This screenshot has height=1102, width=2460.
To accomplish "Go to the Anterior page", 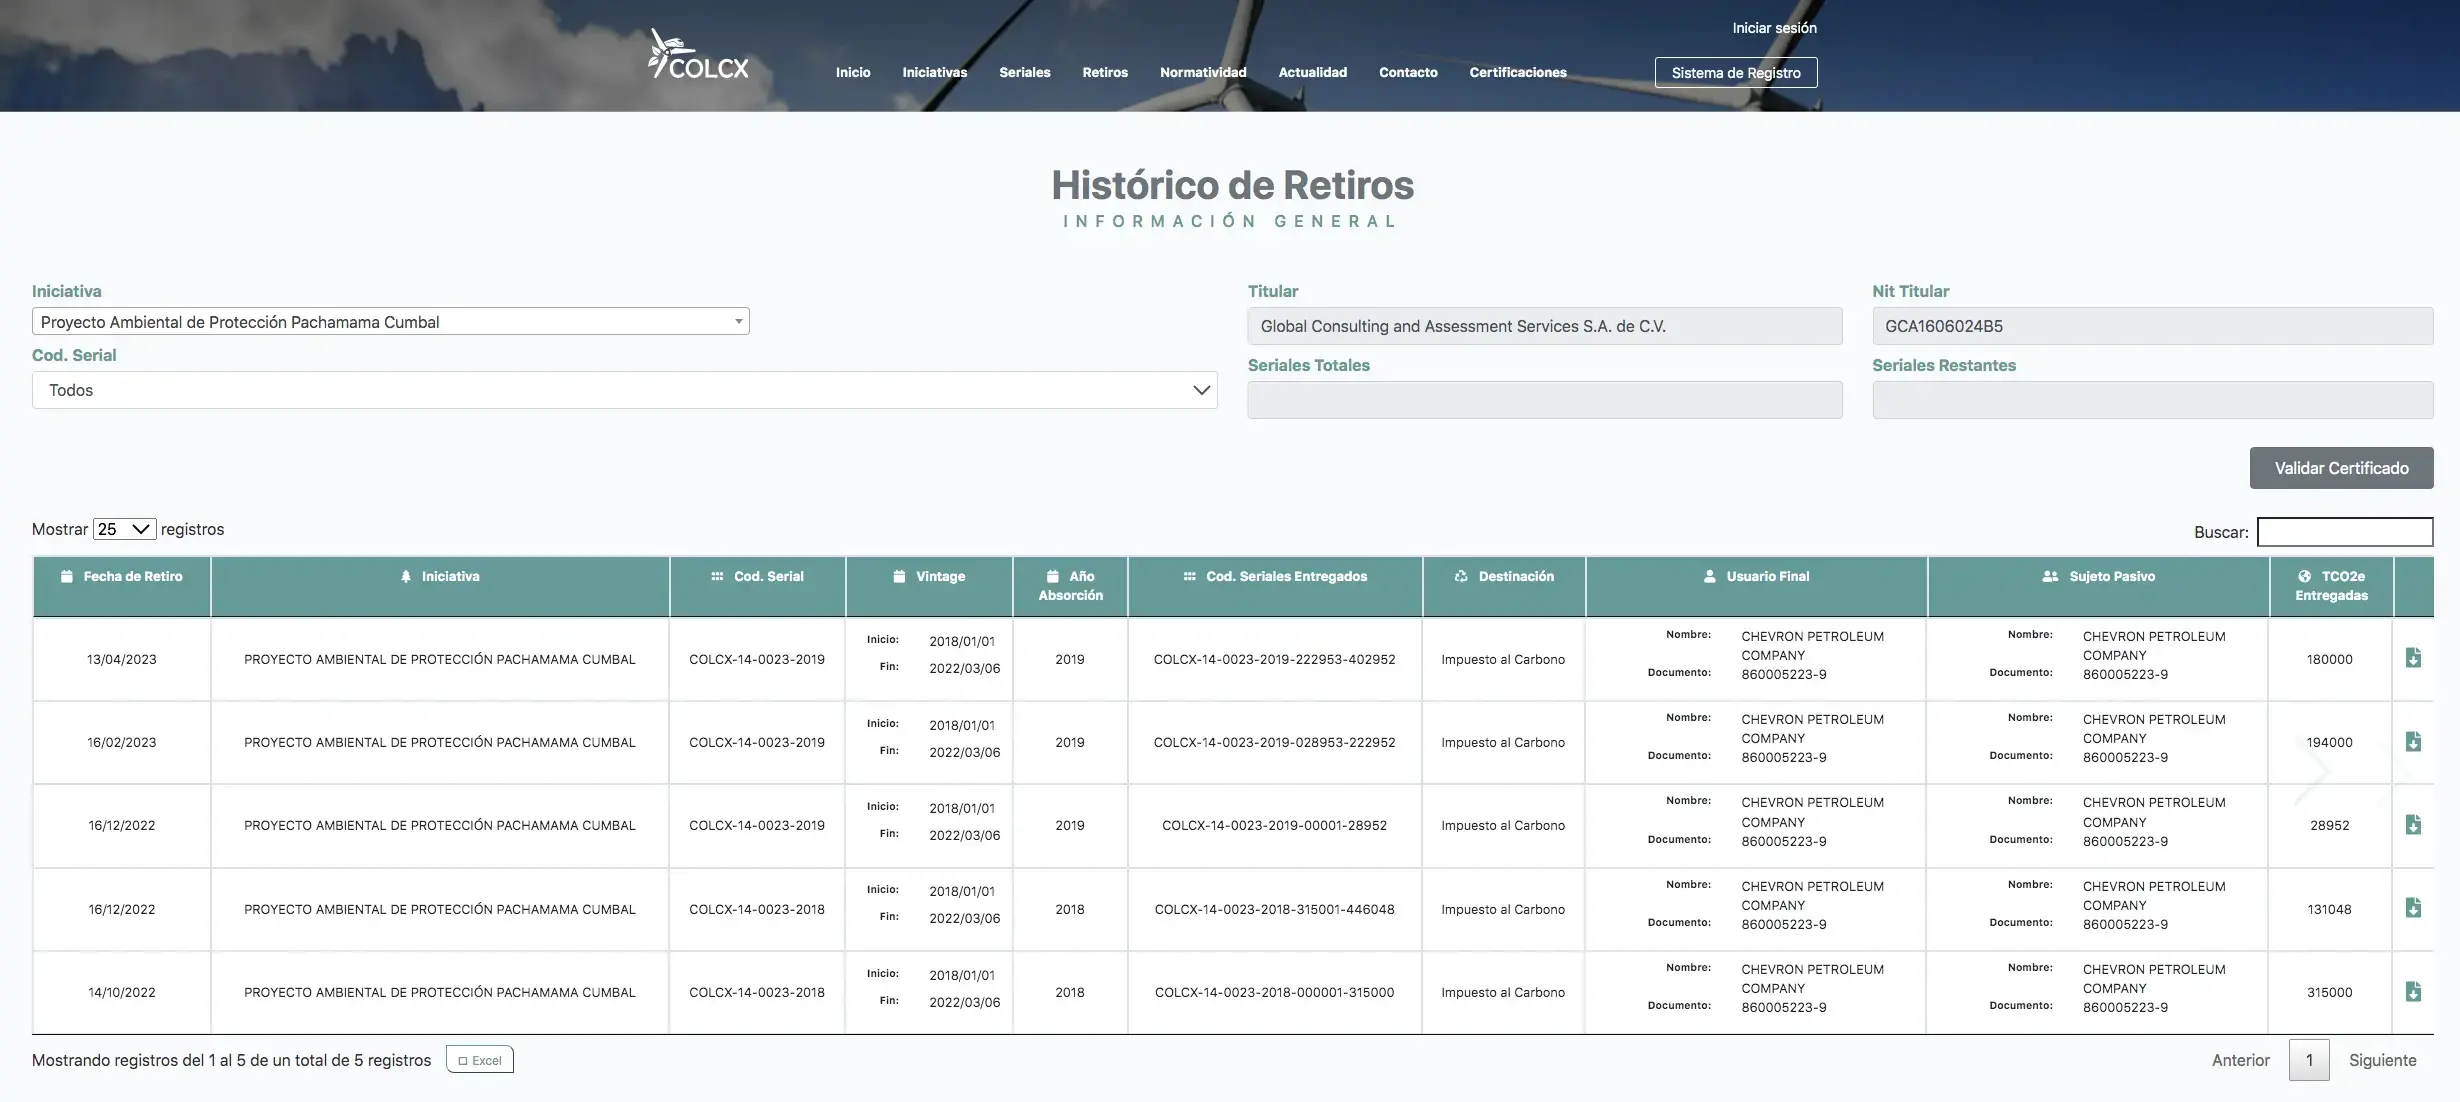I will 2240,1060.
